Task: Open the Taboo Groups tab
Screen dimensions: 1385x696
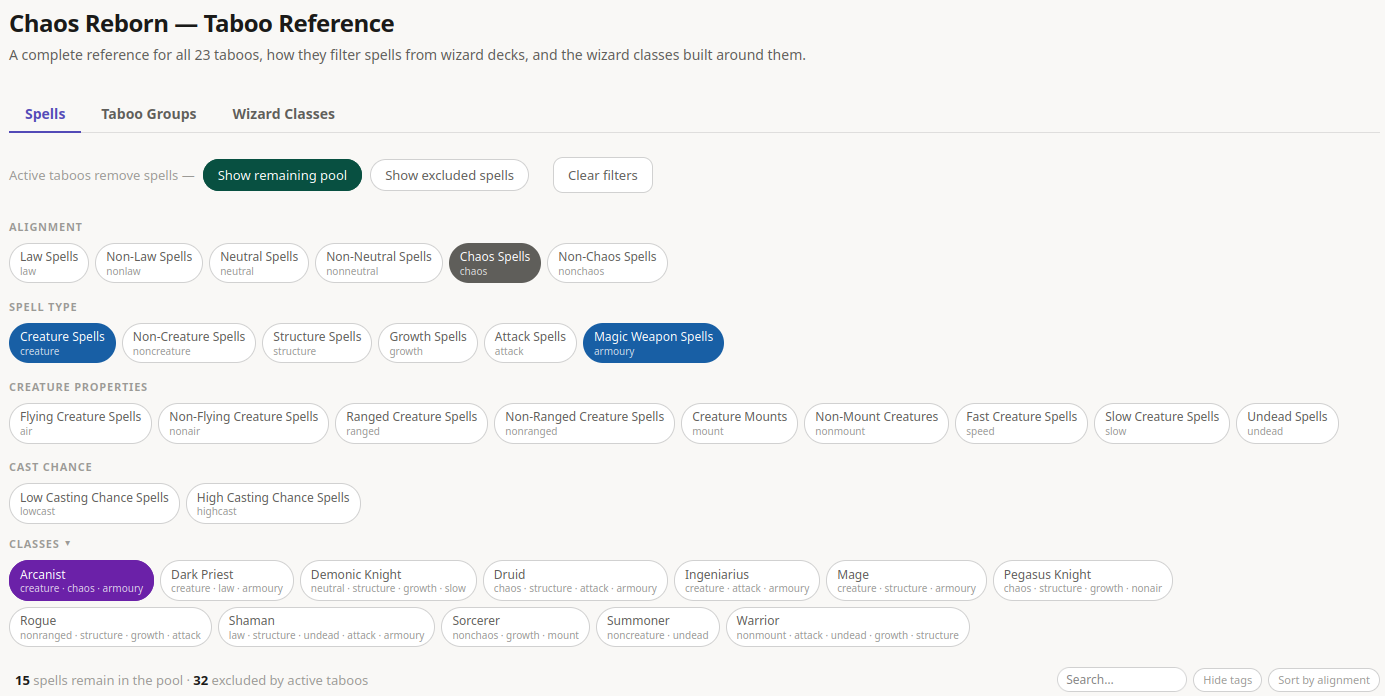Action: coord(149,114)
